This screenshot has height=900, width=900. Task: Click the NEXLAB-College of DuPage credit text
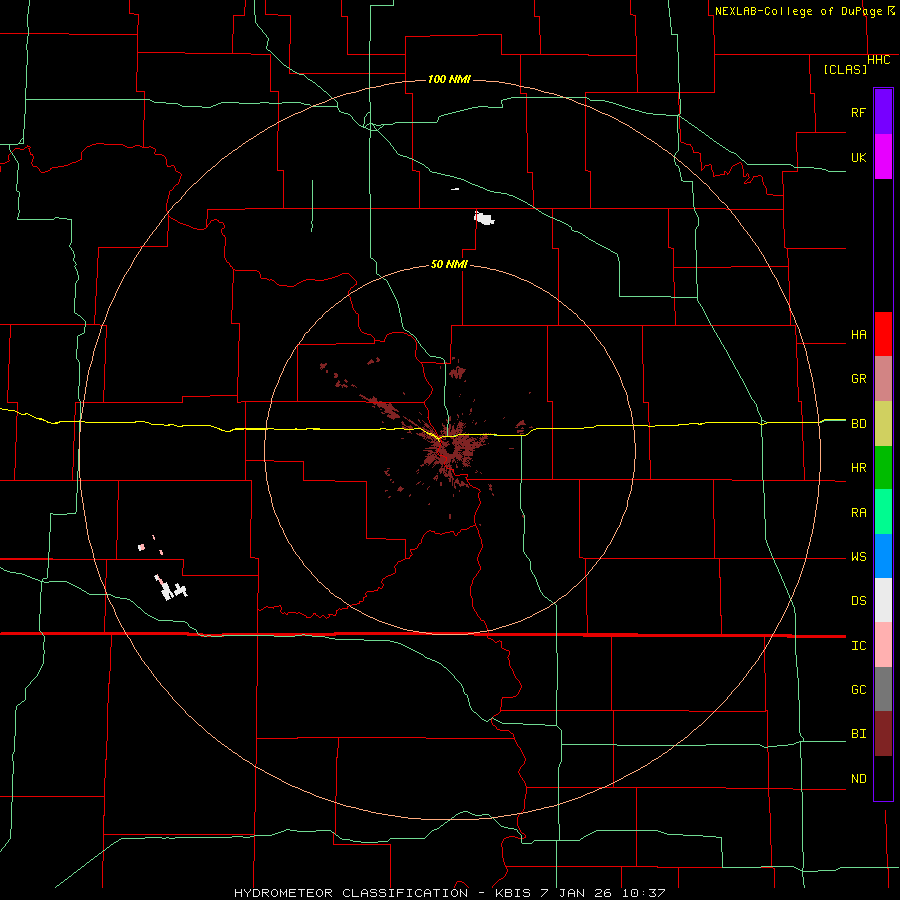[x=801, y=11]
